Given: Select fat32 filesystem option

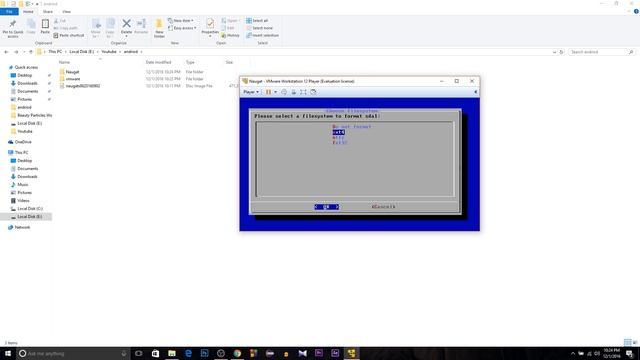Looking at the screenshot, I should pos(340,143).
